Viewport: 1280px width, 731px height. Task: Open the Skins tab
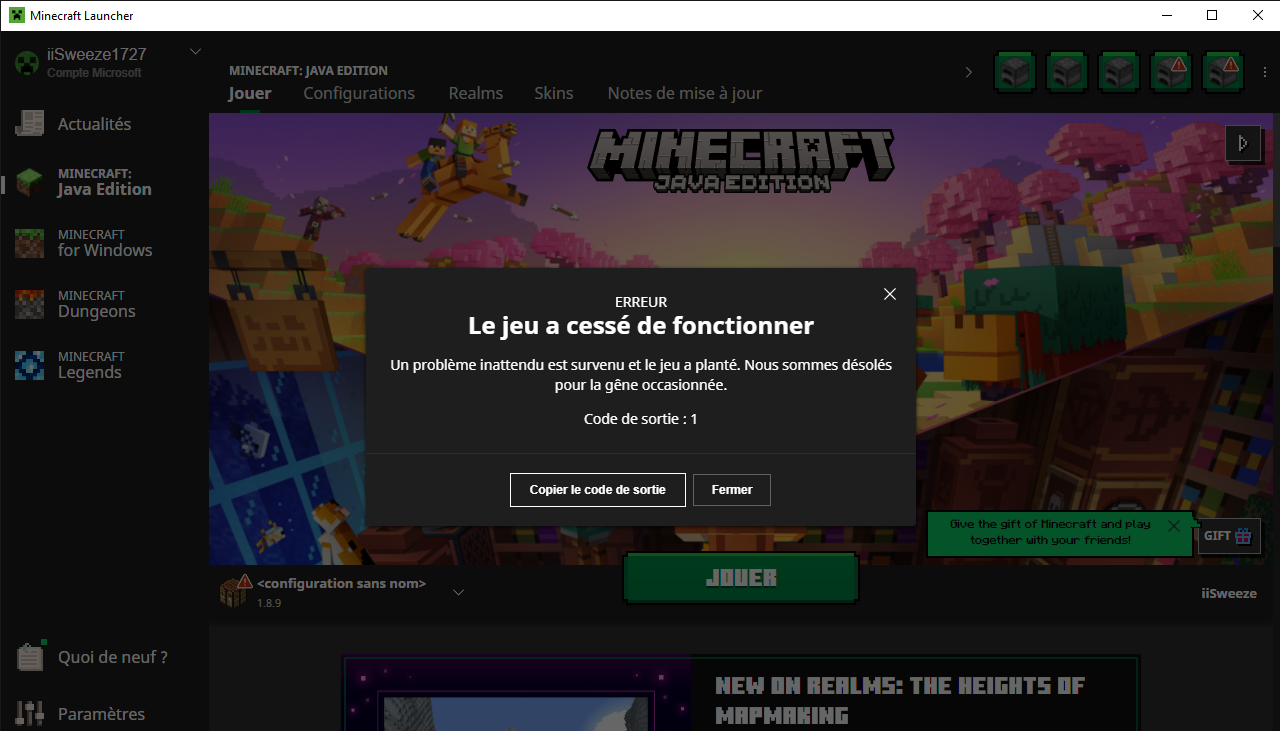[554, 93]
